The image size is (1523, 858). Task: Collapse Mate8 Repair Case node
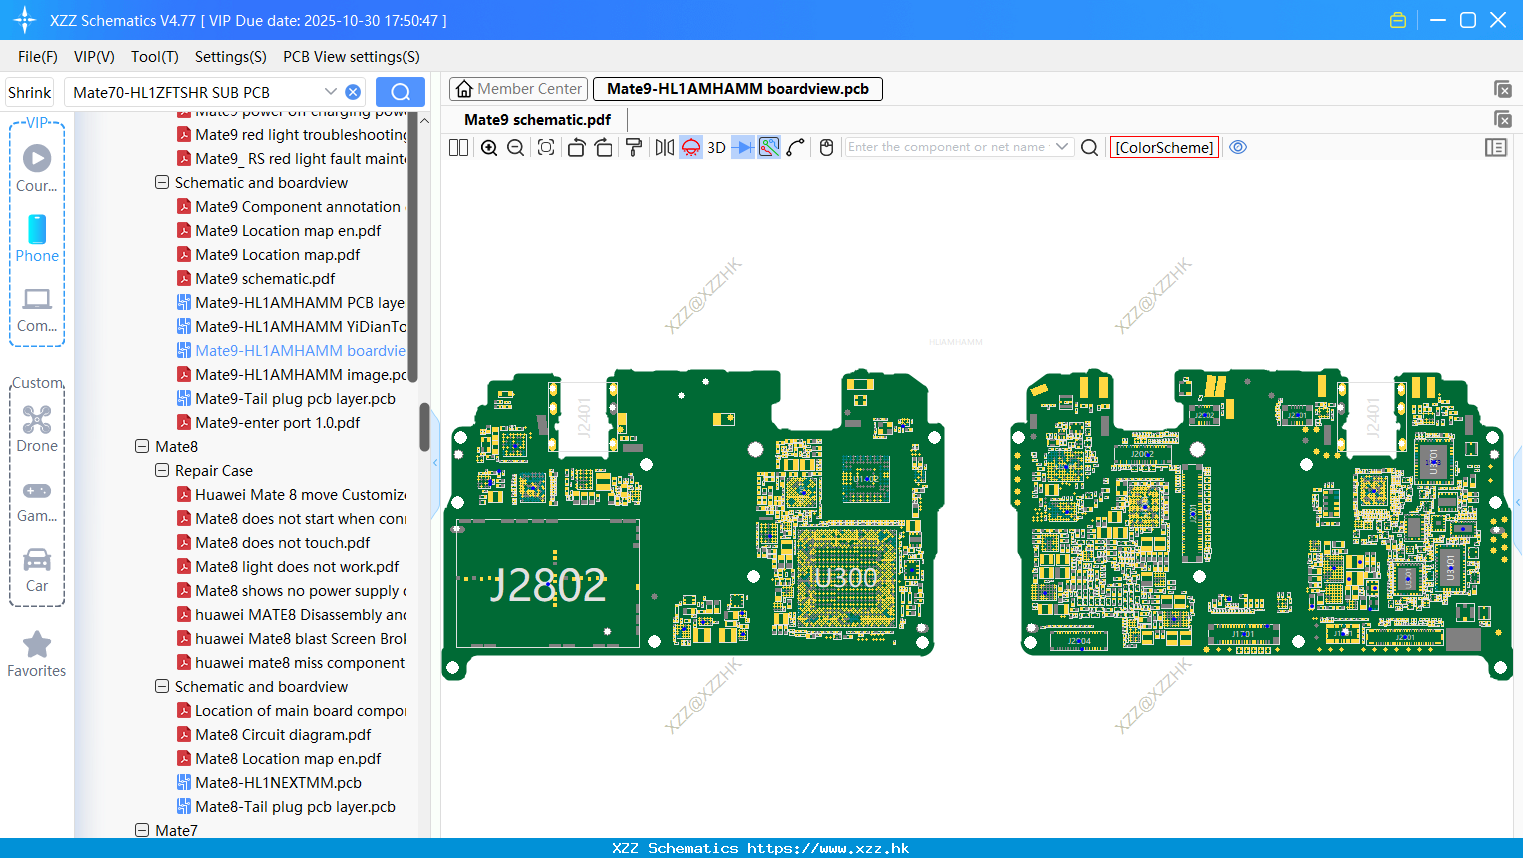[x=162, y=470]
